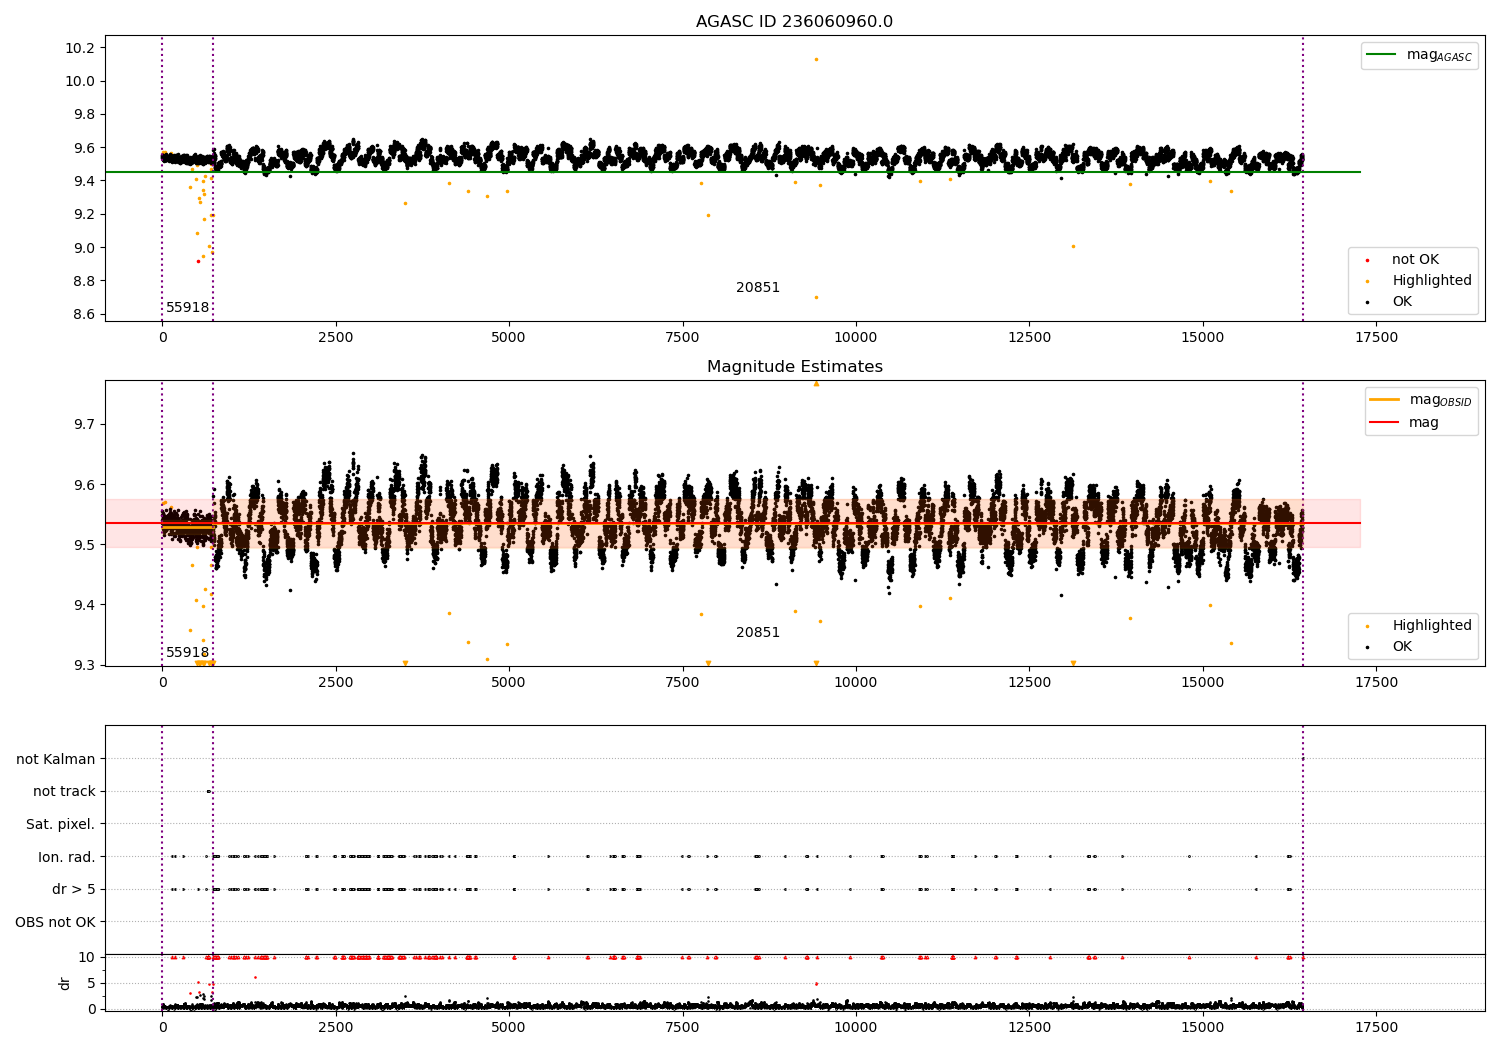Click the 'Ion. rad.' axis label
The height and width of the screenshot is (1050, 1500).
(x=66, y=857)
